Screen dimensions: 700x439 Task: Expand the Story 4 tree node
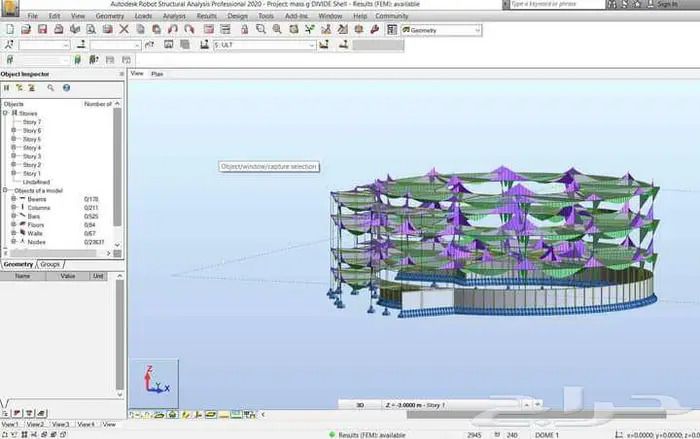pos(14,148)
